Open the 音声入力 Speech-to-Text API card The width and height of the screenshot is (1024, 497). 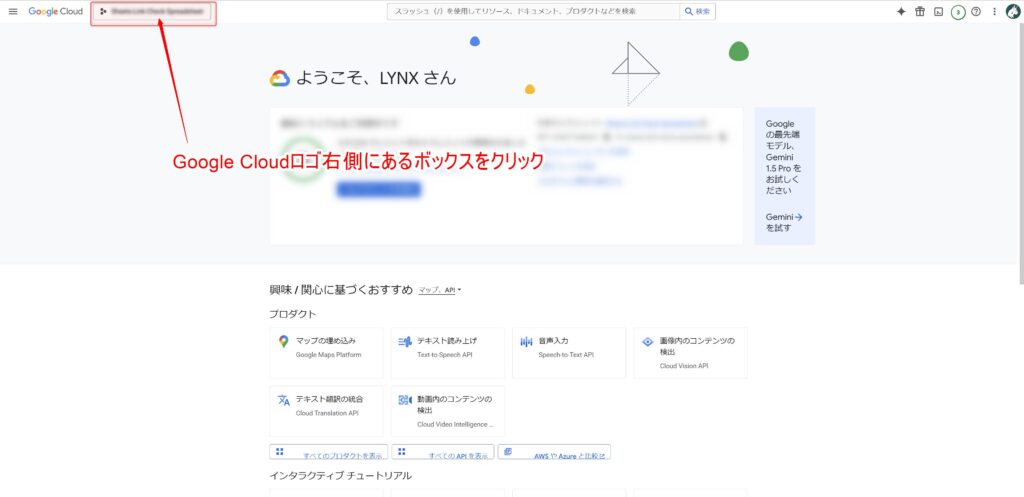click(568, 352)
